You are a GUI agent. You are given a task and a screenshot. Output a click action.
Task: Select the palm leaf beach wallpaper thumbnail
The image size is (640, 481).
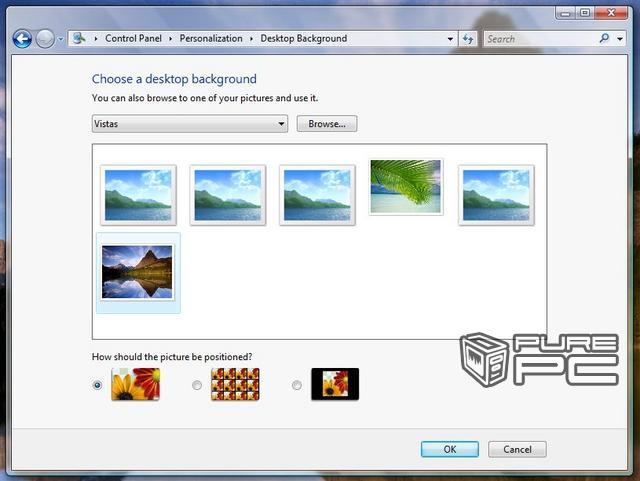pos(406,187)
